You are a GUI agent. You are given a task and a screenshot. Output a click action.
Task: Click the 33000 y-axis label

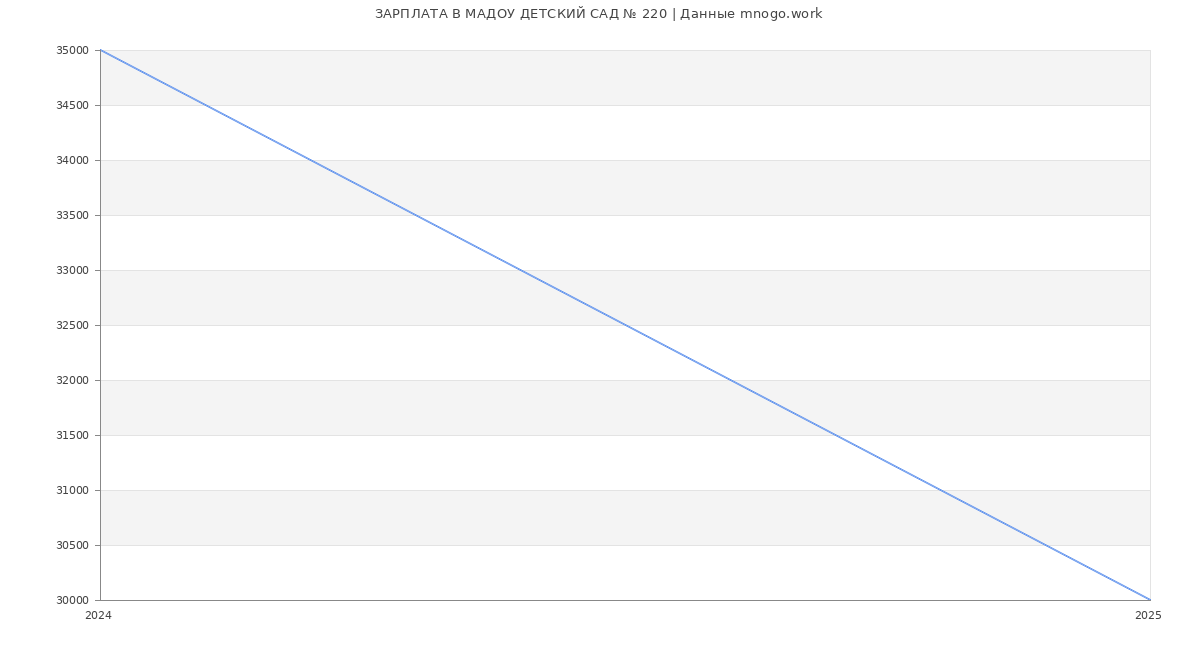(x=73, y=270)
